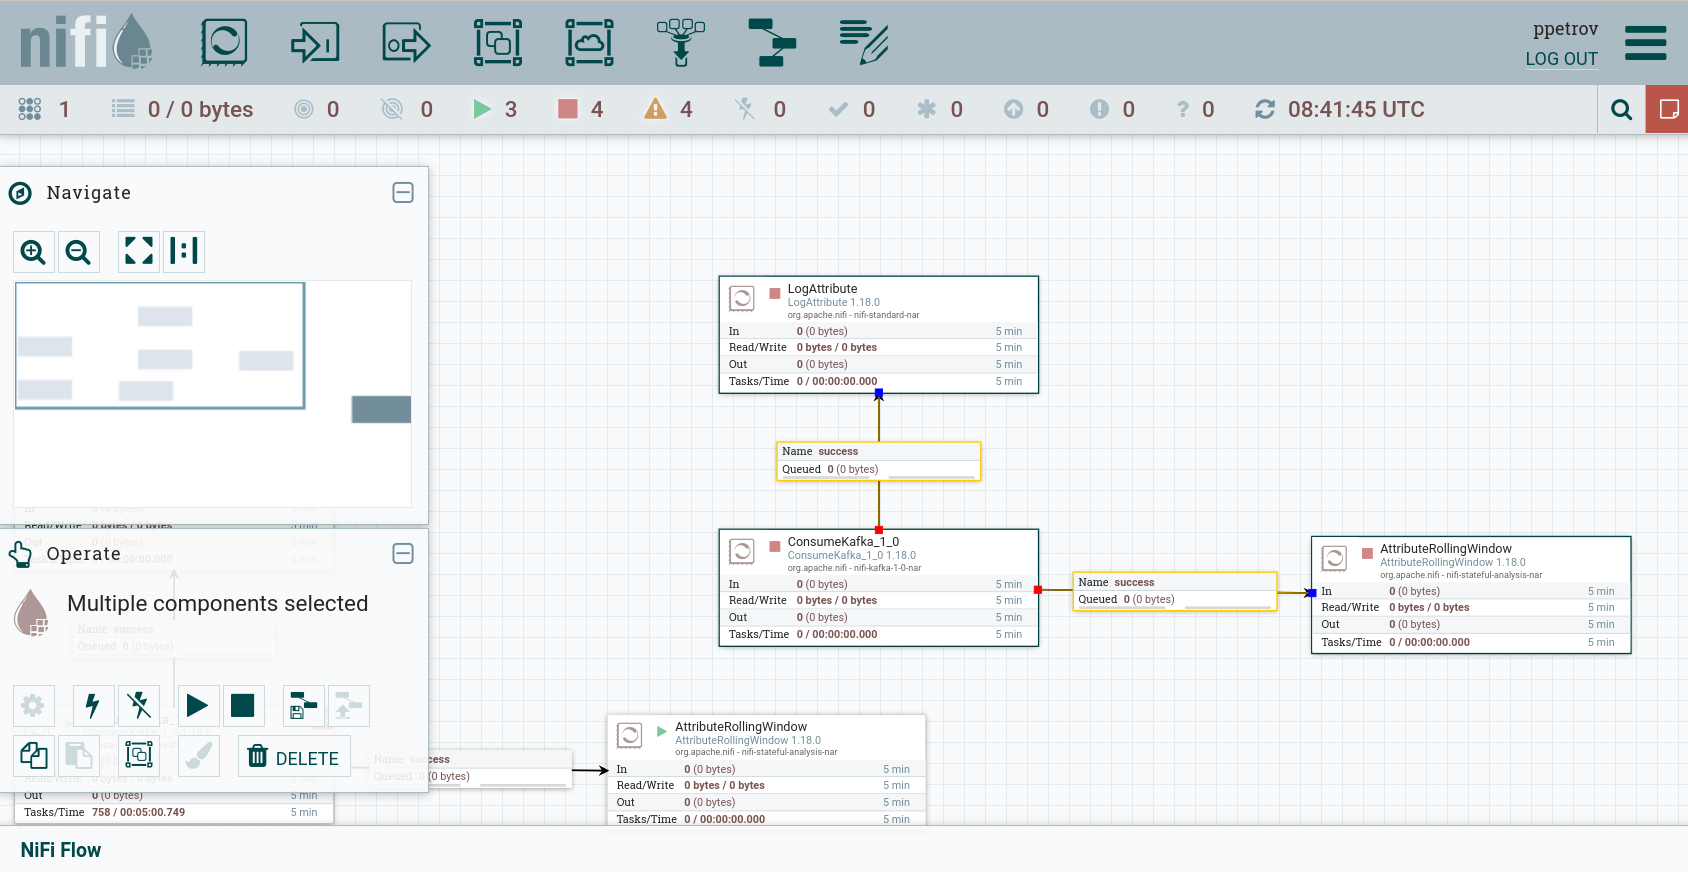Viewport: 1688px width, 872px height.
Task: Click the transmitting remote groups status icon
Action: tap(304, 109)
